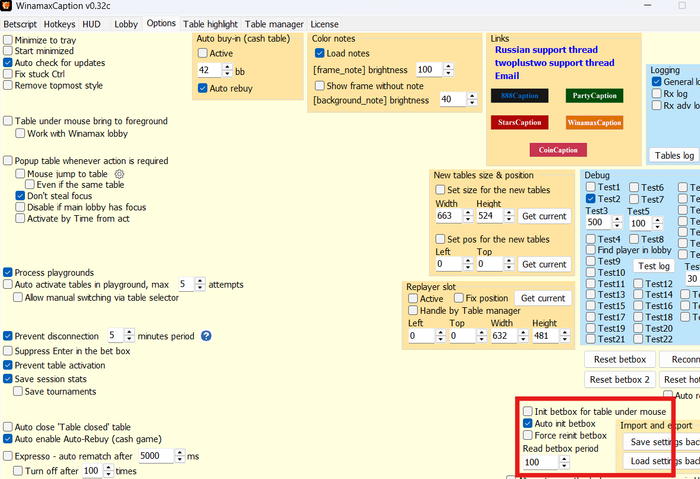Open the License tab
The height and width of the screenshot is (479, 700).
[325, 24]
